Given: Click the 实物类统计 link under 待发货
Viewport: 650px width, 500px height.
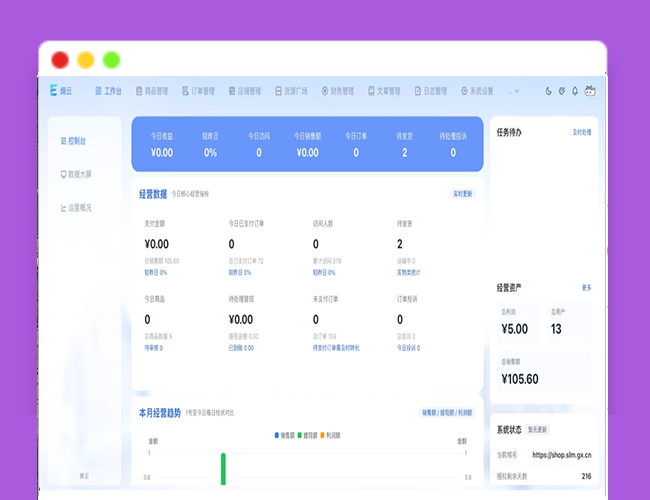Looking at the screenshot, I should click(x=408, y=272).
